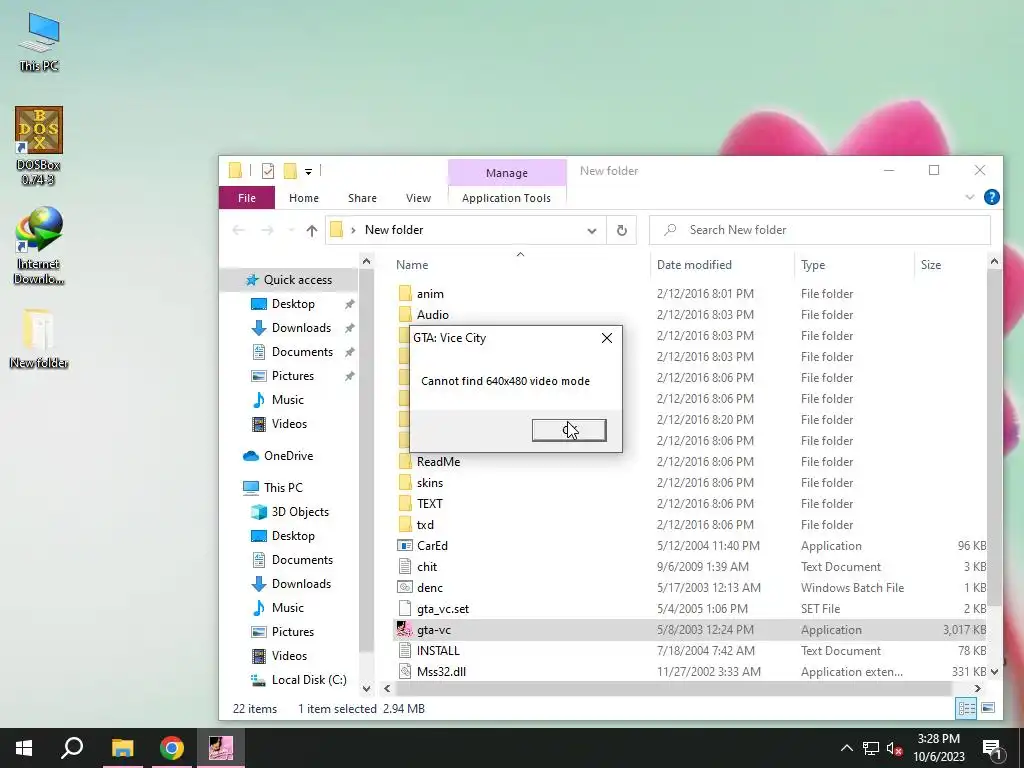1024x768 pixels.
Task: Click the file list vertical scrollbar
Action: coord(994,438)
